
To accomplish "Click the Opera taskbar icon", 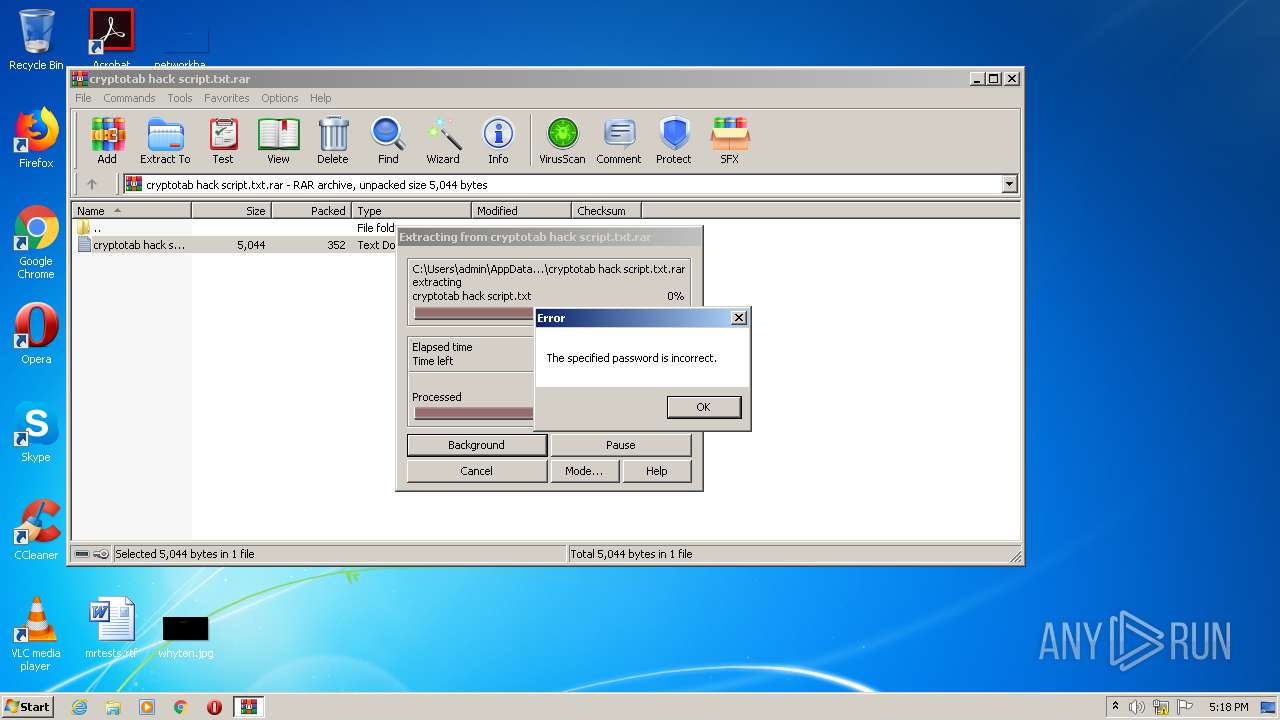I will pos(214,707).
